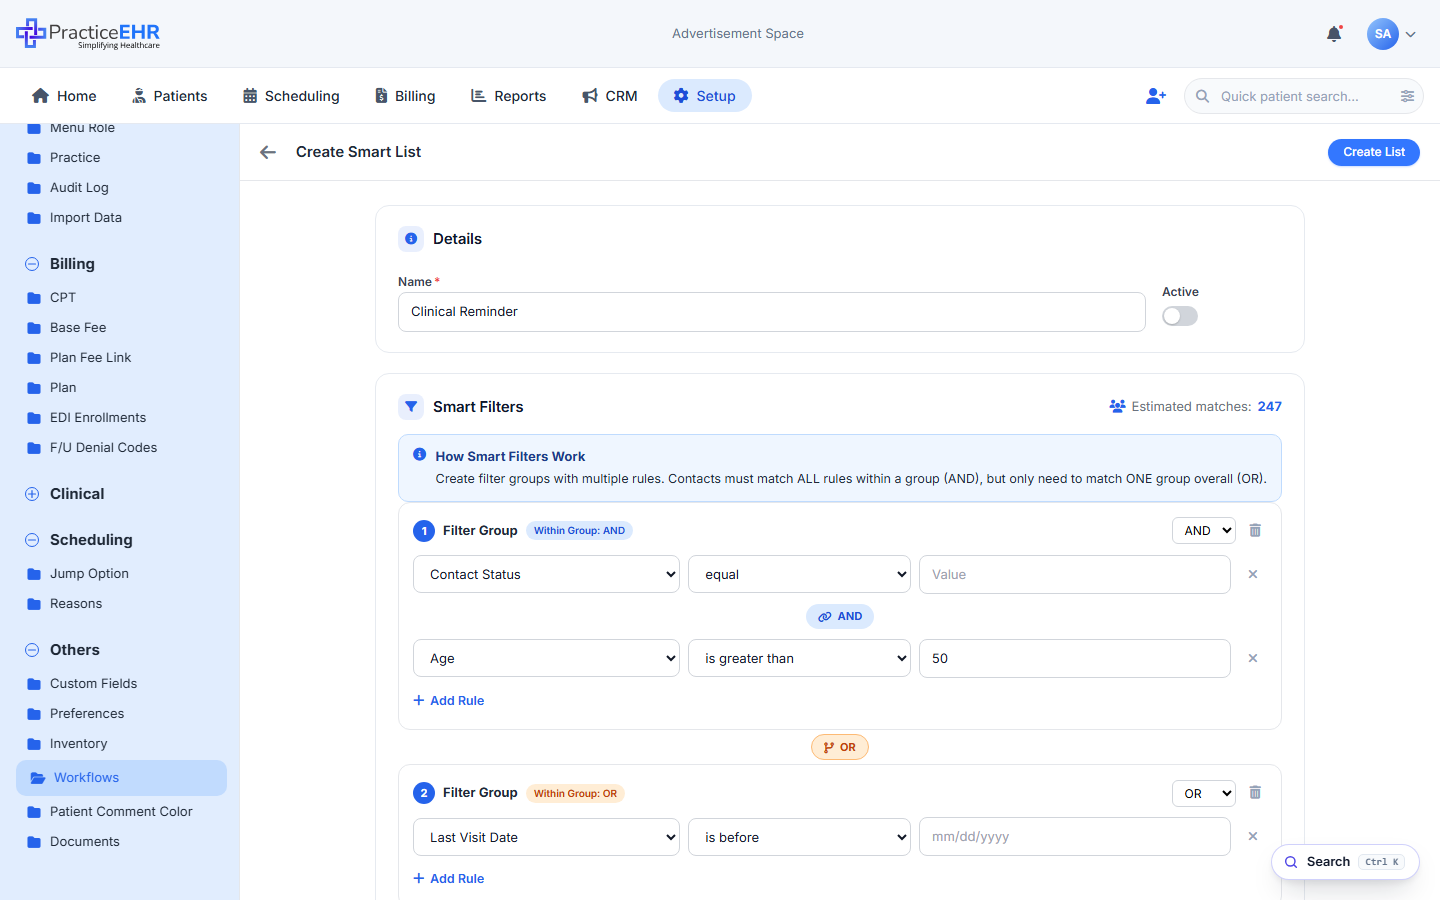This screenshot has width=1440, height=900.
Task: Remove the Age rule
Action: pyautogui.click(x=1253, y=658)
